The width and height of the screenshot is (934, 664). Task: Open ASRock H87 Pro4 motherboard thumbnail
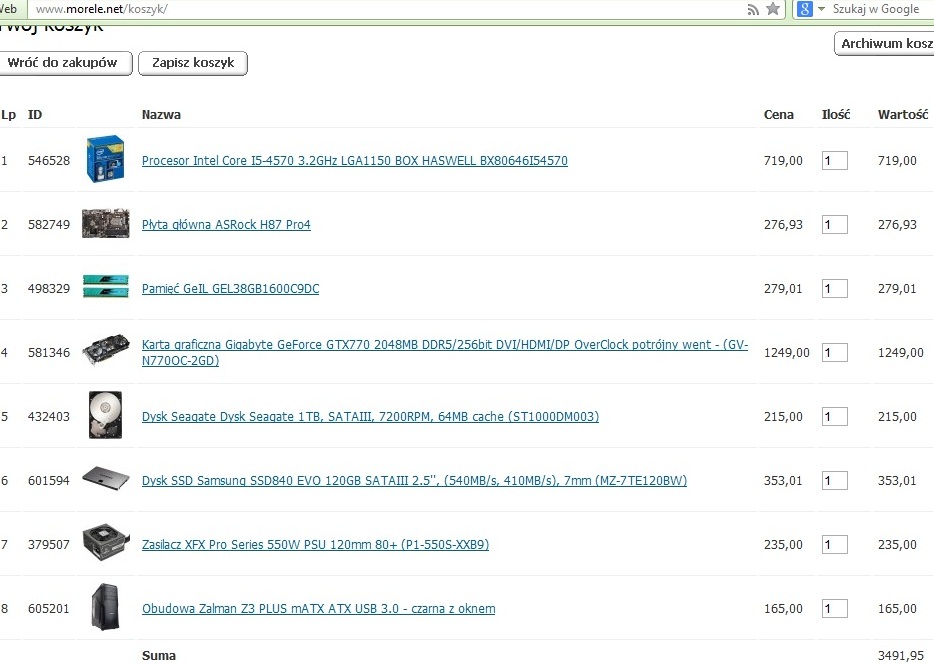[105, 224]
